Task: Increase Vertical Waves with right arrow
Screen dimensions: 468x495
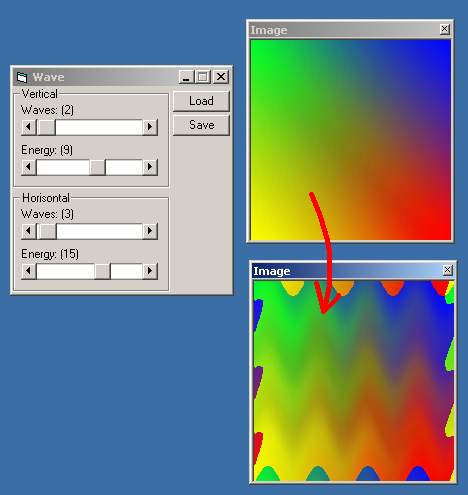Action: 150,127
